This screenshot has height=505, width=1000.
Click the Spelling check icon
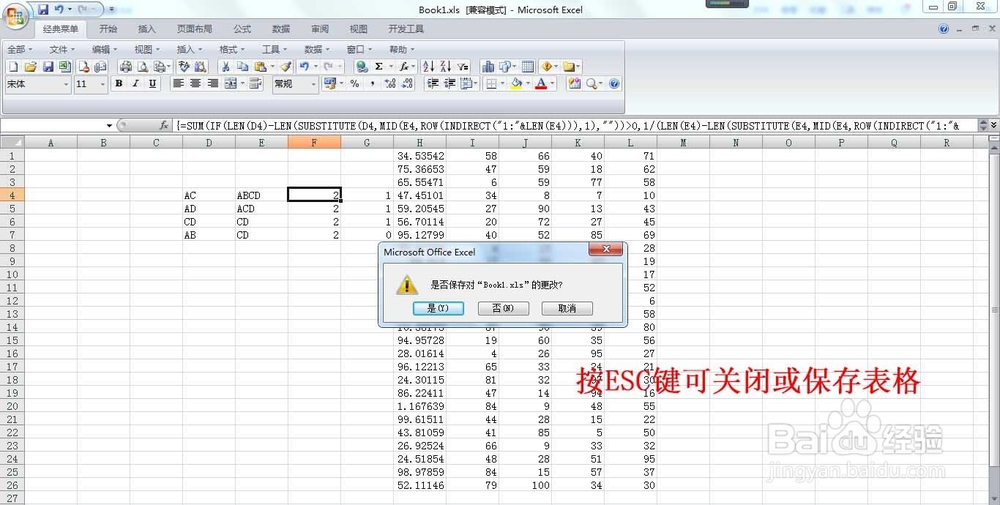pos(184,66)
